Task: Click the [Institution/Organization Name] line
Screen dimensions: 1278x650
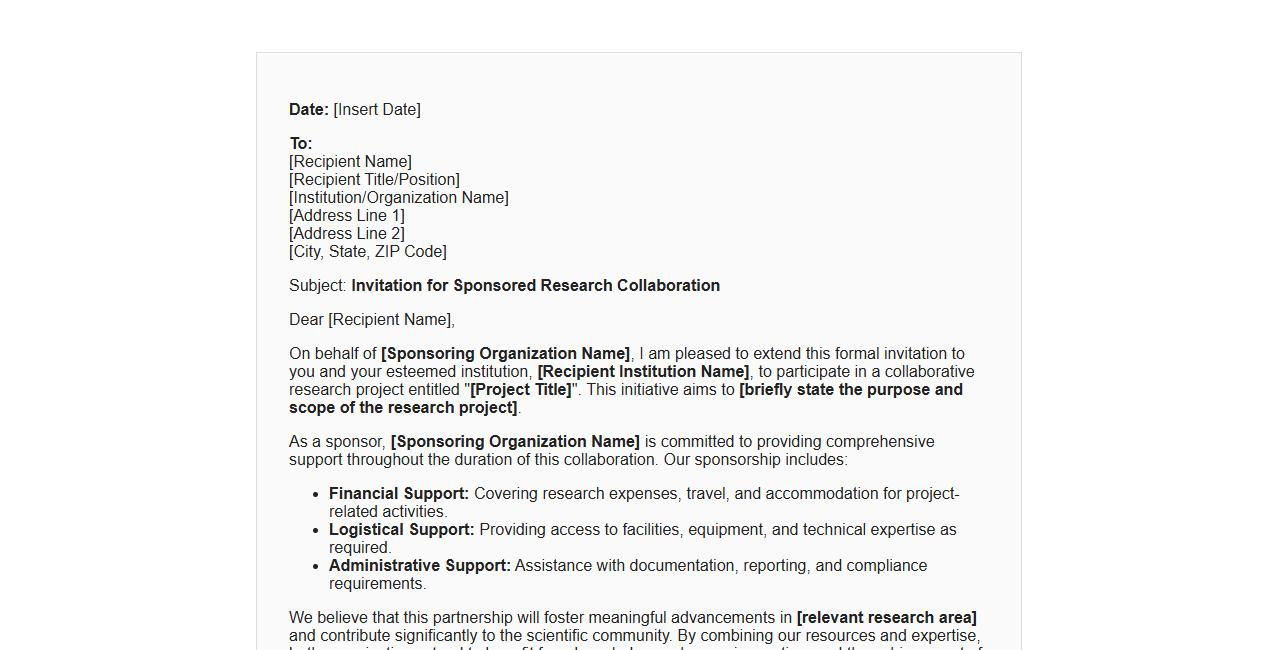Action: click(x=398, y=198)
